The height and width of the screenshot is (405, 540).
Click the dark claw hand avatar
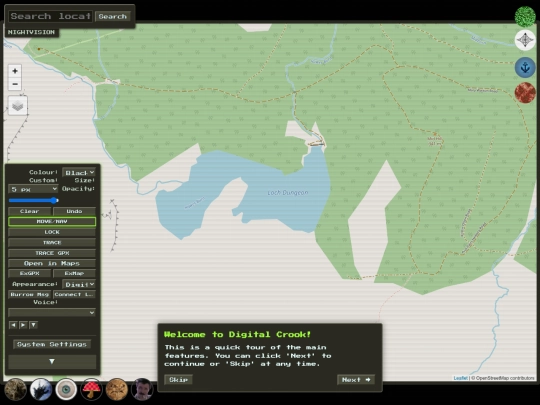(41, 390)
